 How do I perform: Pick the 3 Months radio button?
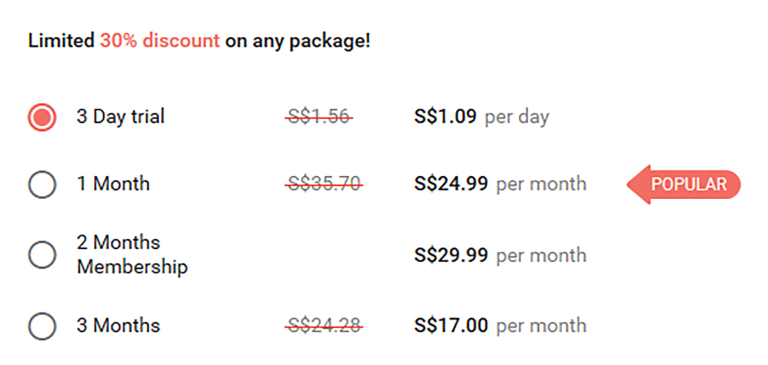(42, 326)
